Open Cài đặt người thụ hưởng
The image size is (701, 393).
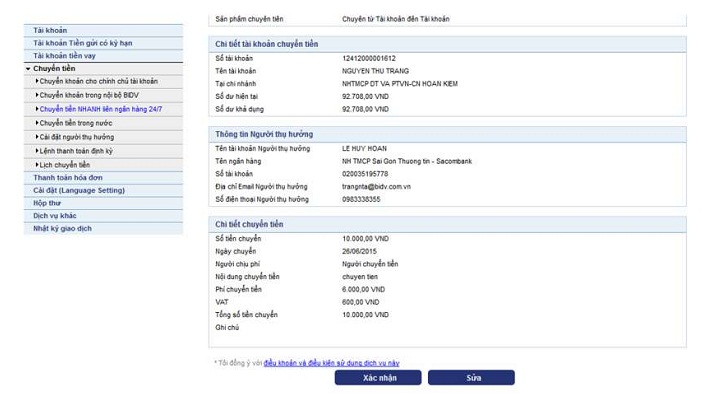76,137
